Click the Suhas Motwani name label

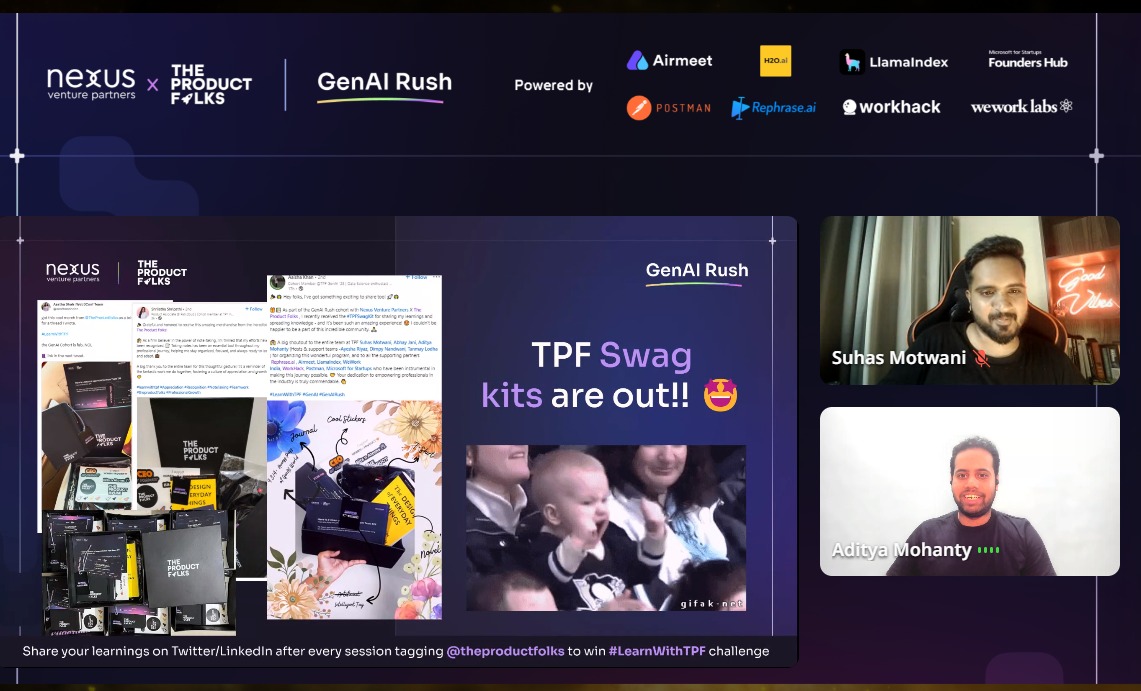(899, 358)
